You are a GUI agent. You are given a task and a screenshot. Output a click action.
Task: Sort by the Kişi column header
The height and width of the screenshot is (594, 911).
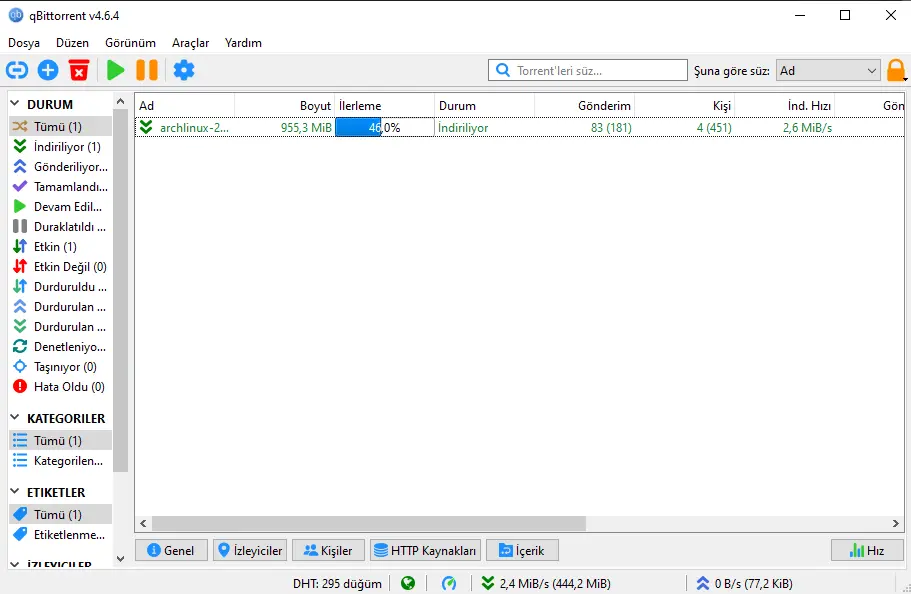684,106
